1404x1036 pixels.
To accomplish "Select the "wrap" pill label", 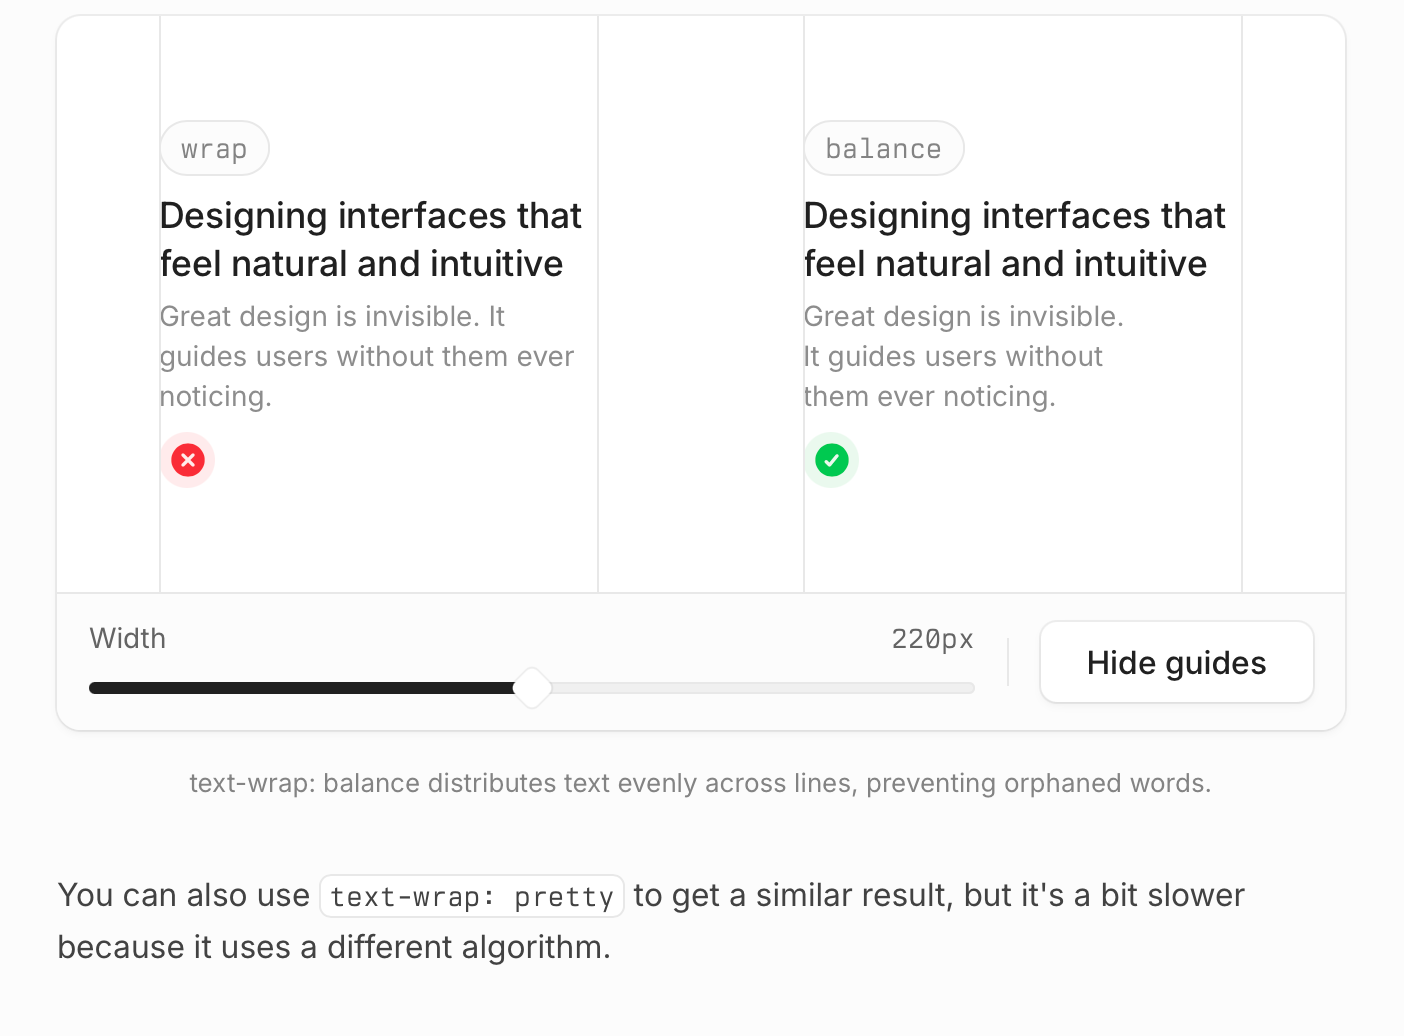I will (x=214, y=149).
